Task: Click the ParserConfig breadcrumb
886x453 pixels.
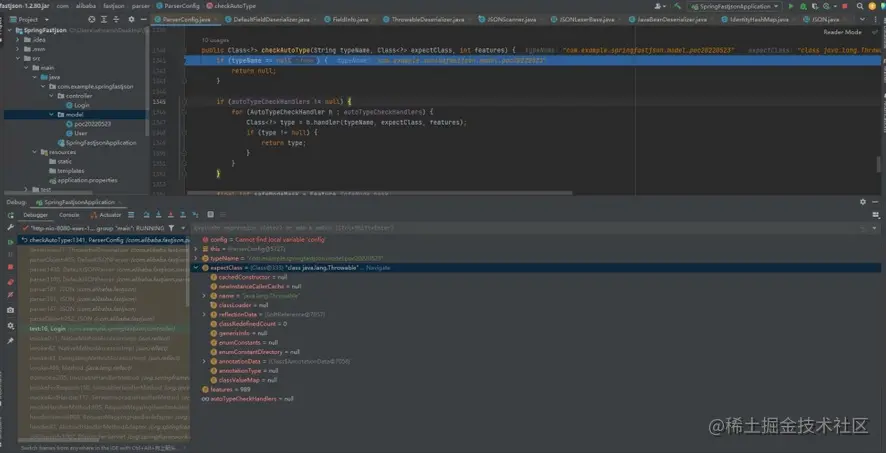Action: pyautogui.click(x=176, y=6)
